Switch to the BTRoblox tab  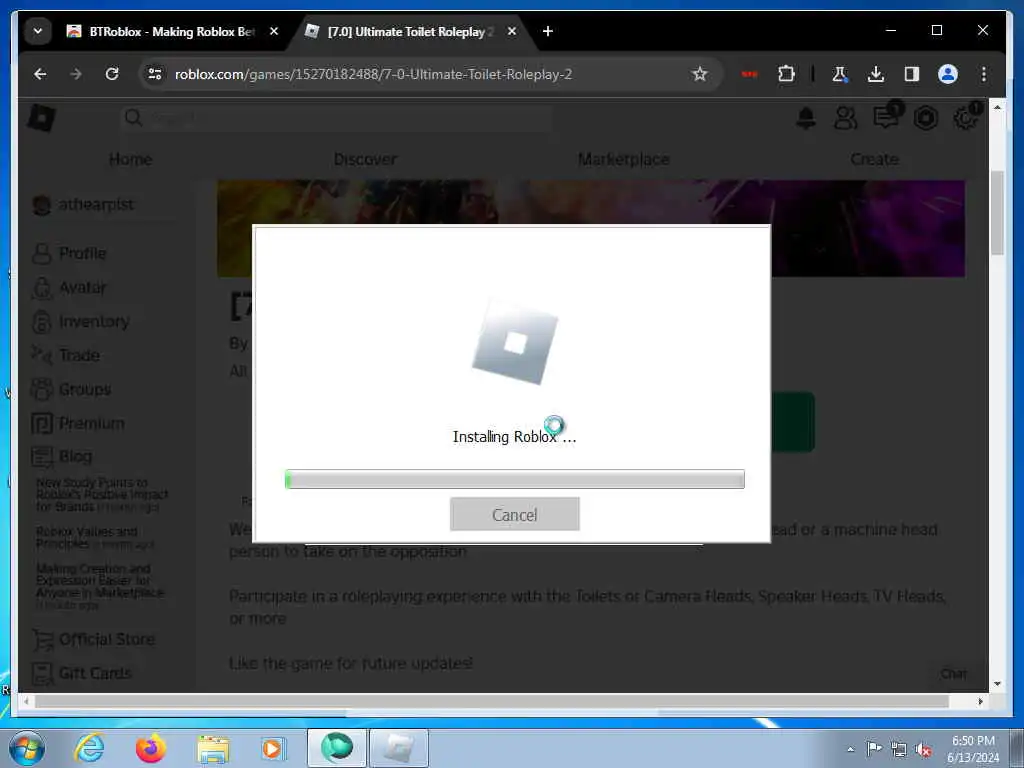click(x=172, y=31)
